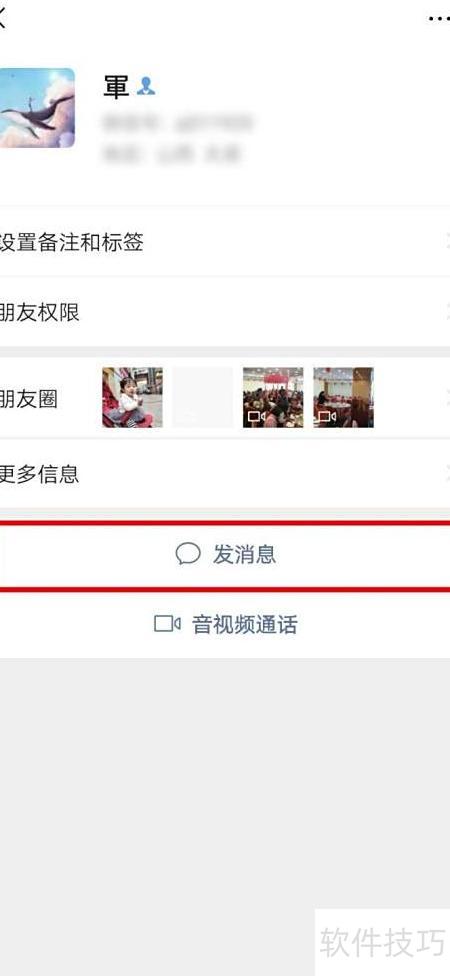Tap the back arrow at top left
450x976 pixels.
(x=2, y=17)
